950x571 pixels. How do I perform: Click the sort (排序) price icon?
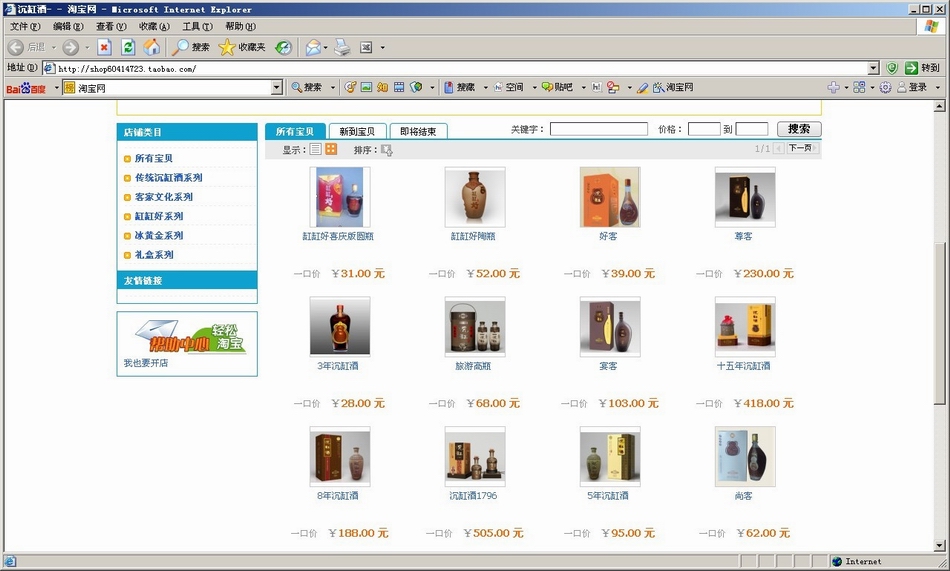pyautogui.click(x=387, y=150)
